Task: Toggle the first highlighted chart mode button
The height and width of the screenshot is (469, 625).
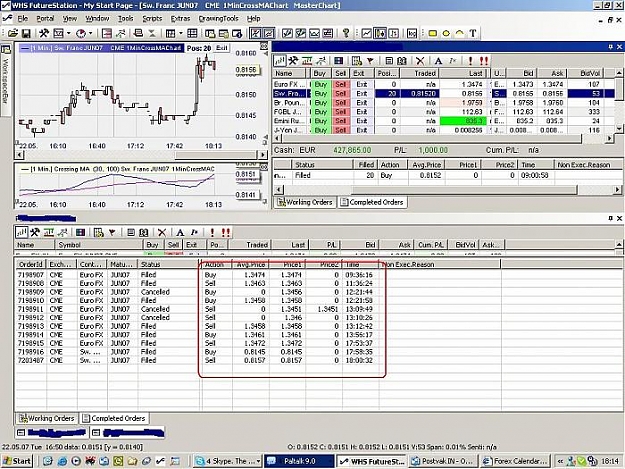Action: (x=256, y=33)
